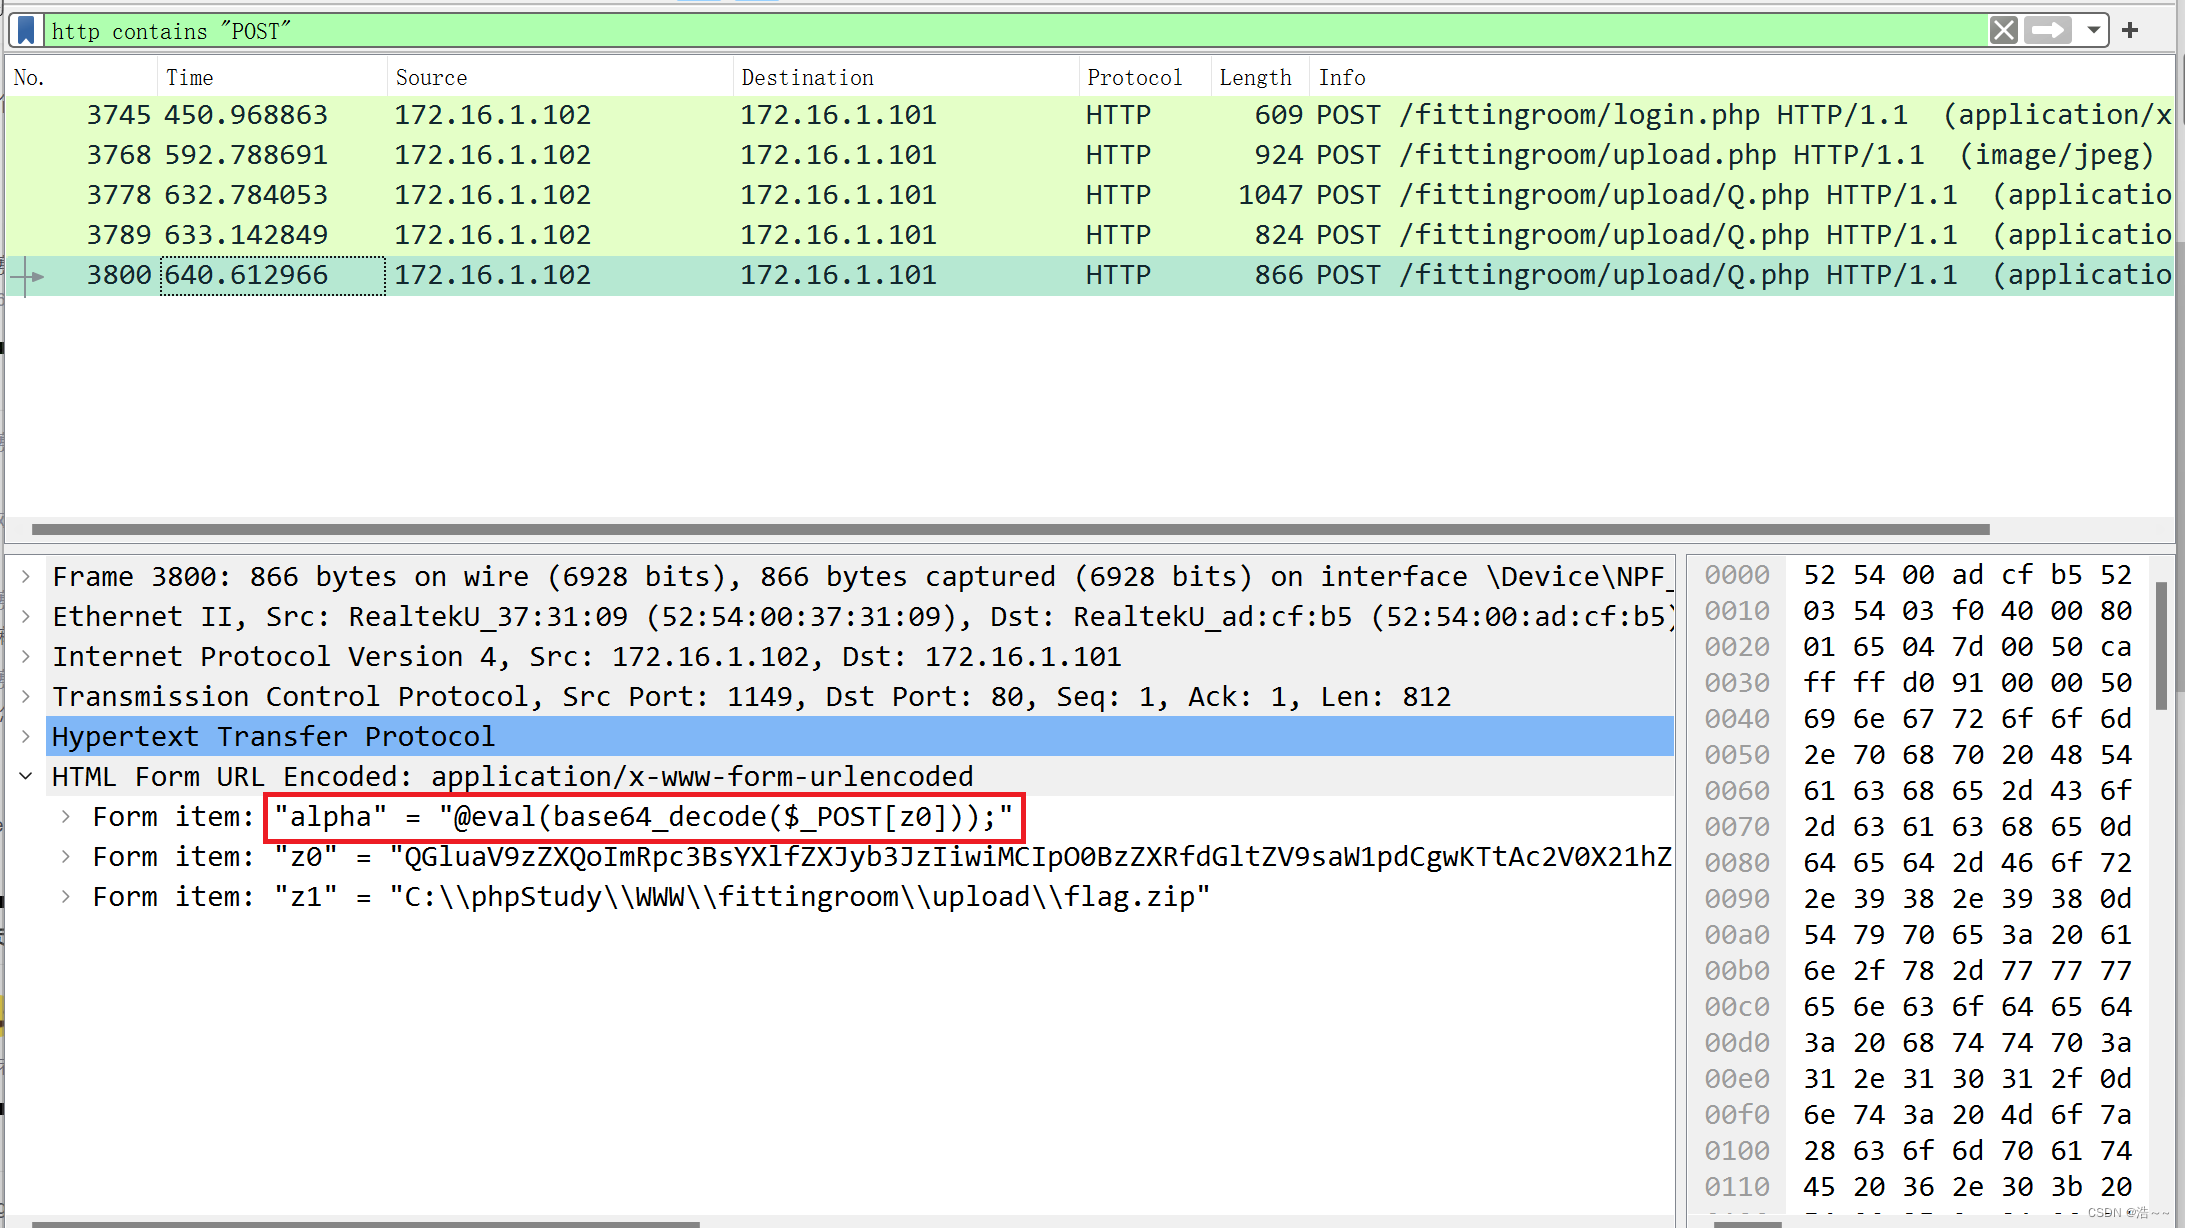This screenshot has height=1228, width=2185.
Task: Clear the display filter with X button
Action: click(x=2003, y=30)
